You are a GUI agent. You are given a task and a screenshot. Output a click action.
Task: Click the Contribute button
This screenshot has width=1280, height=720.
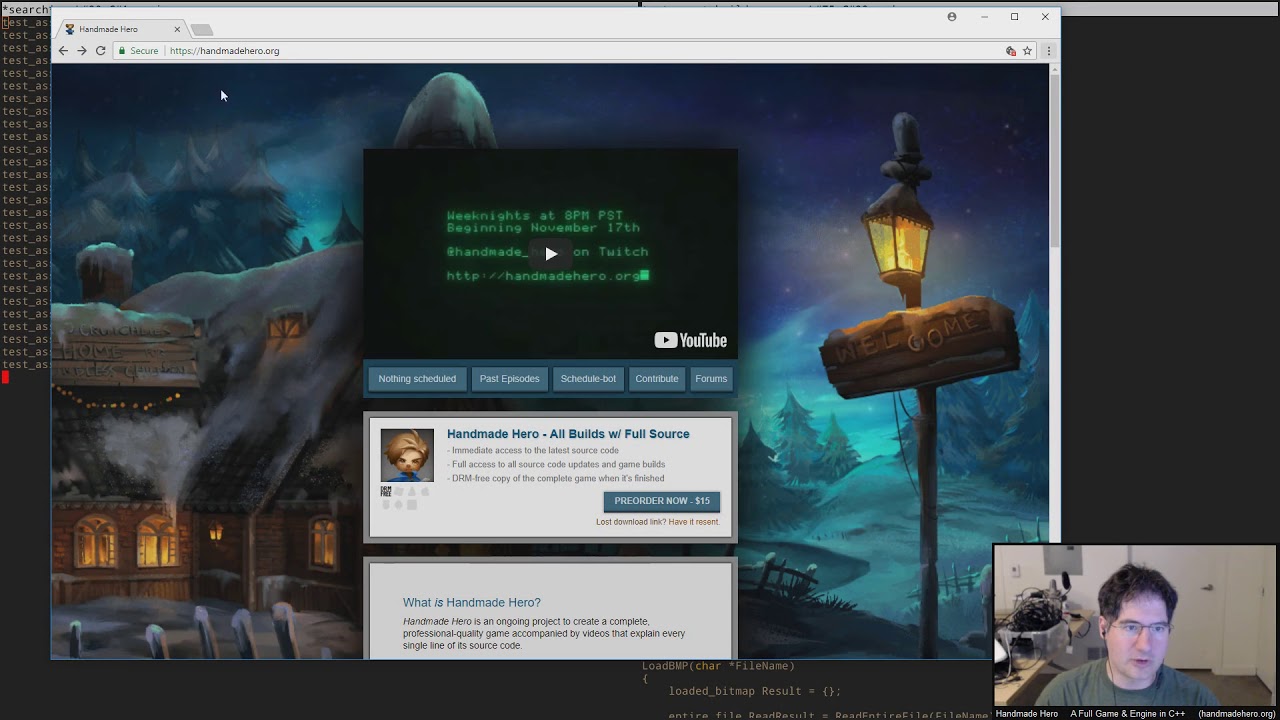click(657, 379)
